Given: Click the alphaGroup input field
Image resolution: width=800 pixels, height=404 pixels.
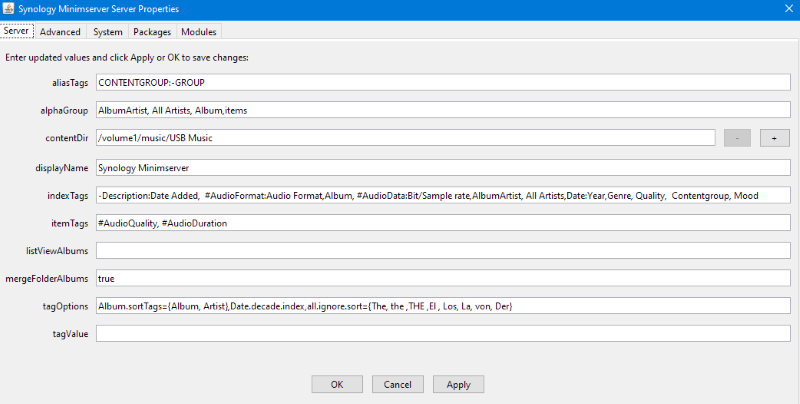Looking at the screenshot, I should 443,110.
